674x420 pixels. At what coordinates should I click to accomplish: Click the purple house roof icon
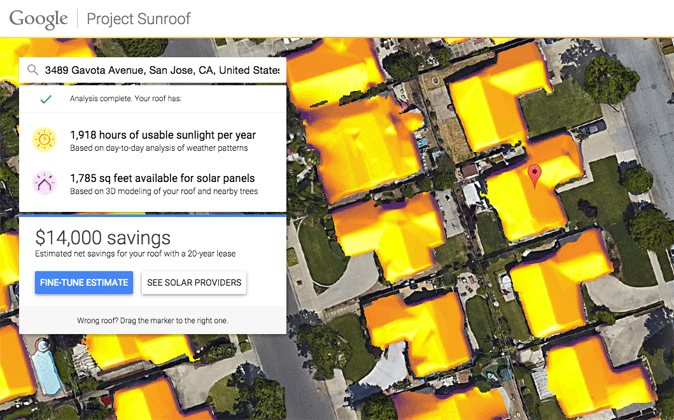click(44, 183)
